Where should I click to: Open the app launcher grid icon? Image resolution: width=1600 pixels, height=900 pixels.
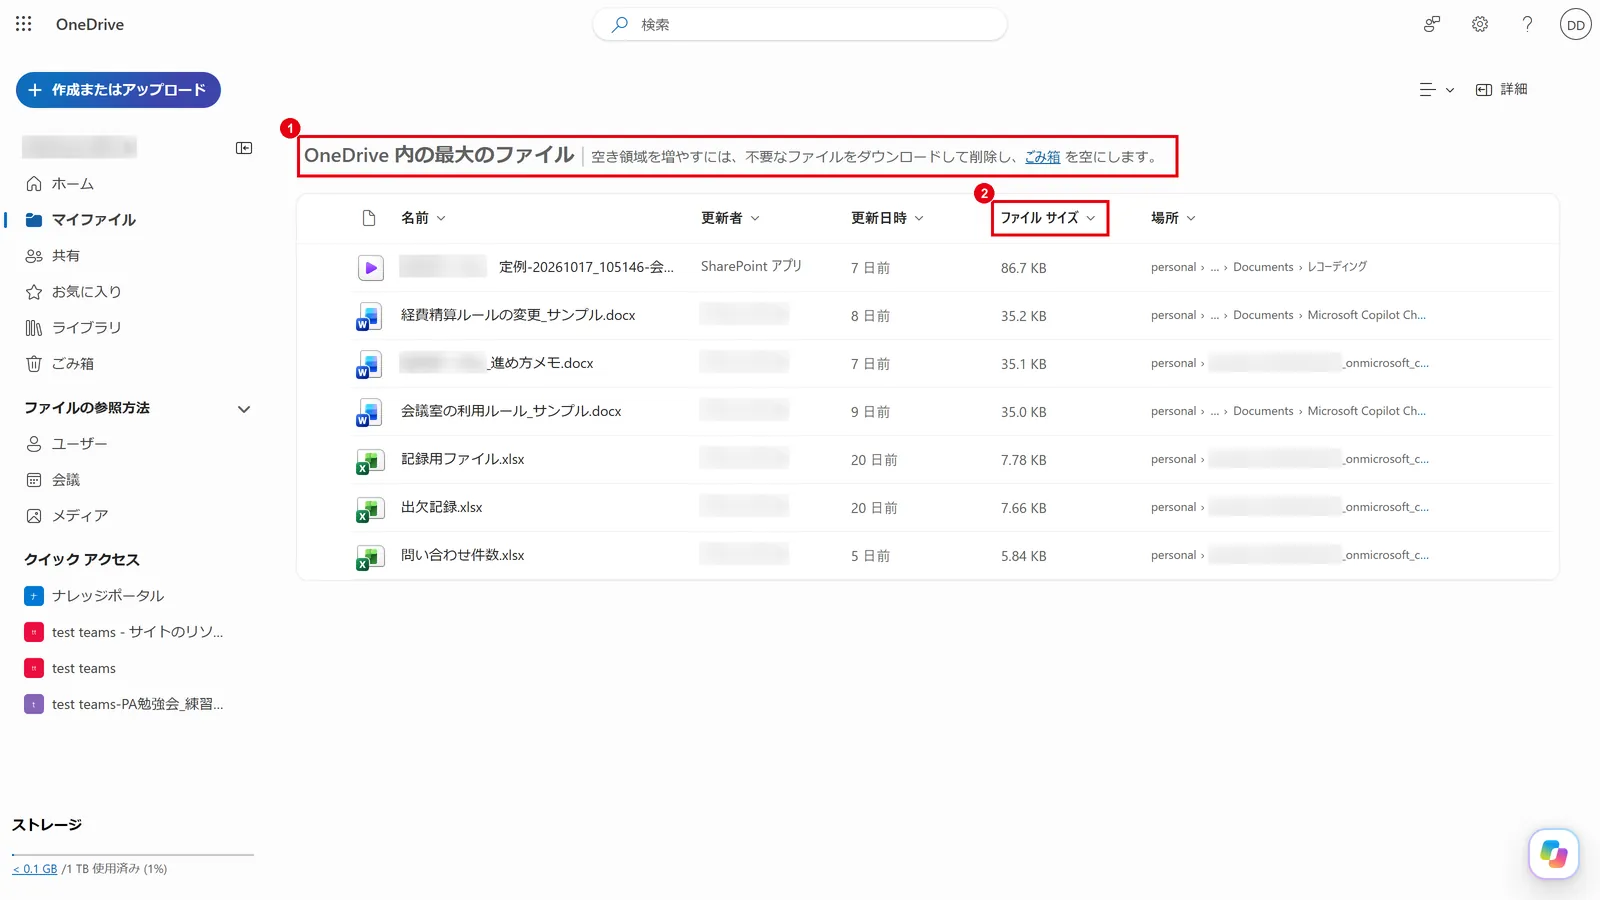24,24
